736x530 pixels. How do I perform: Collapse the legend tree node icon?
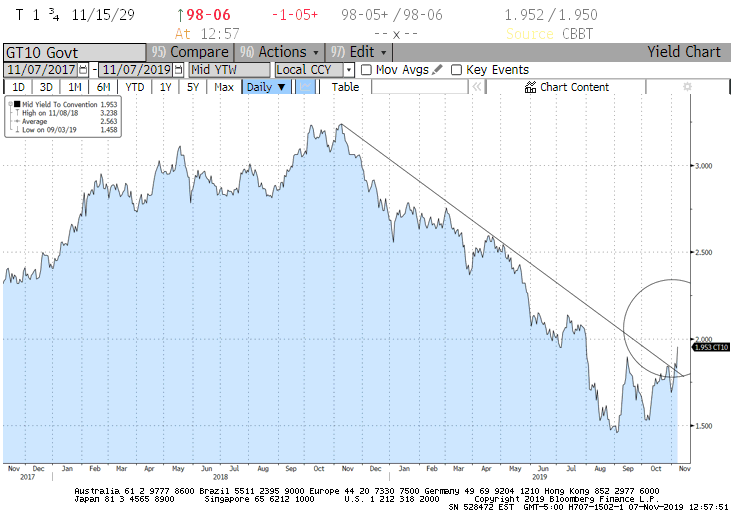click(10, 104)
